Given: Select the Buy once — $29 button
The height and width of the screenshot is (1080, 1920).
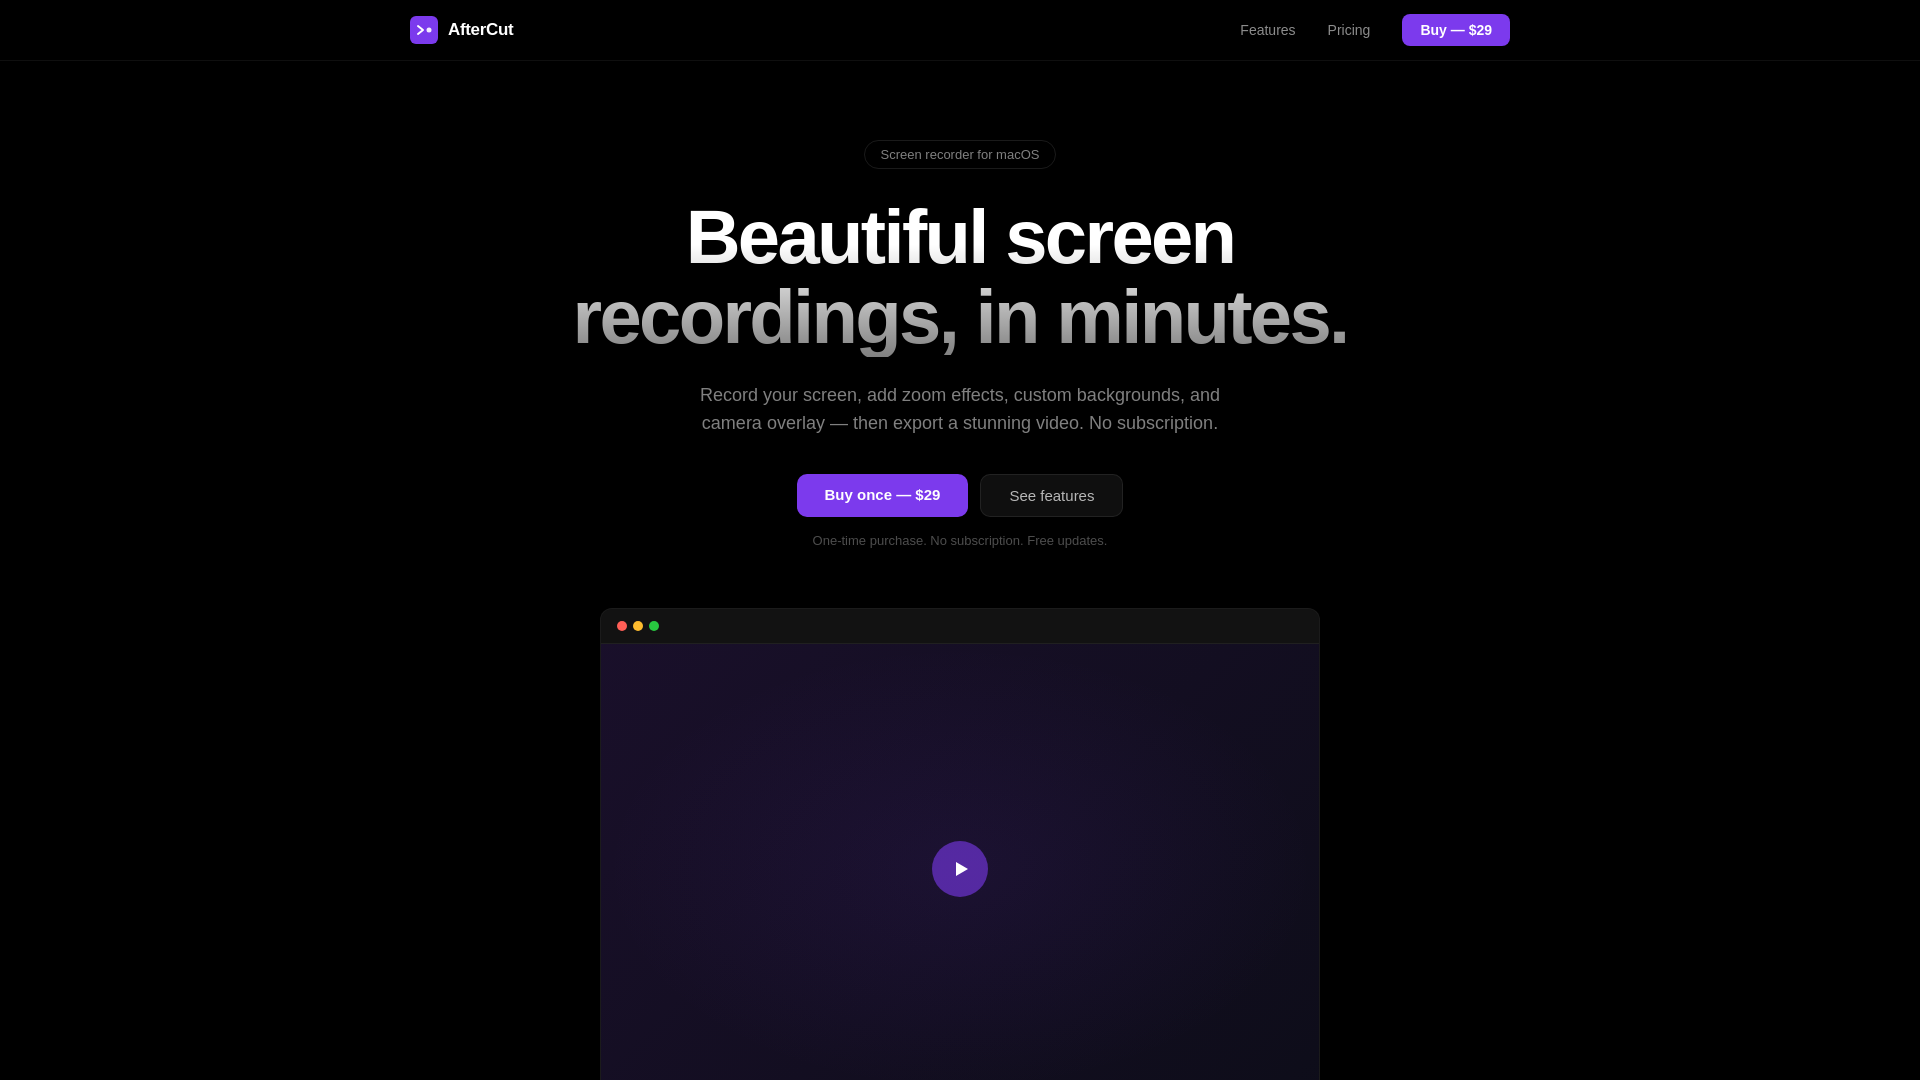Looking at the screenshot, I should coord(882,495).
